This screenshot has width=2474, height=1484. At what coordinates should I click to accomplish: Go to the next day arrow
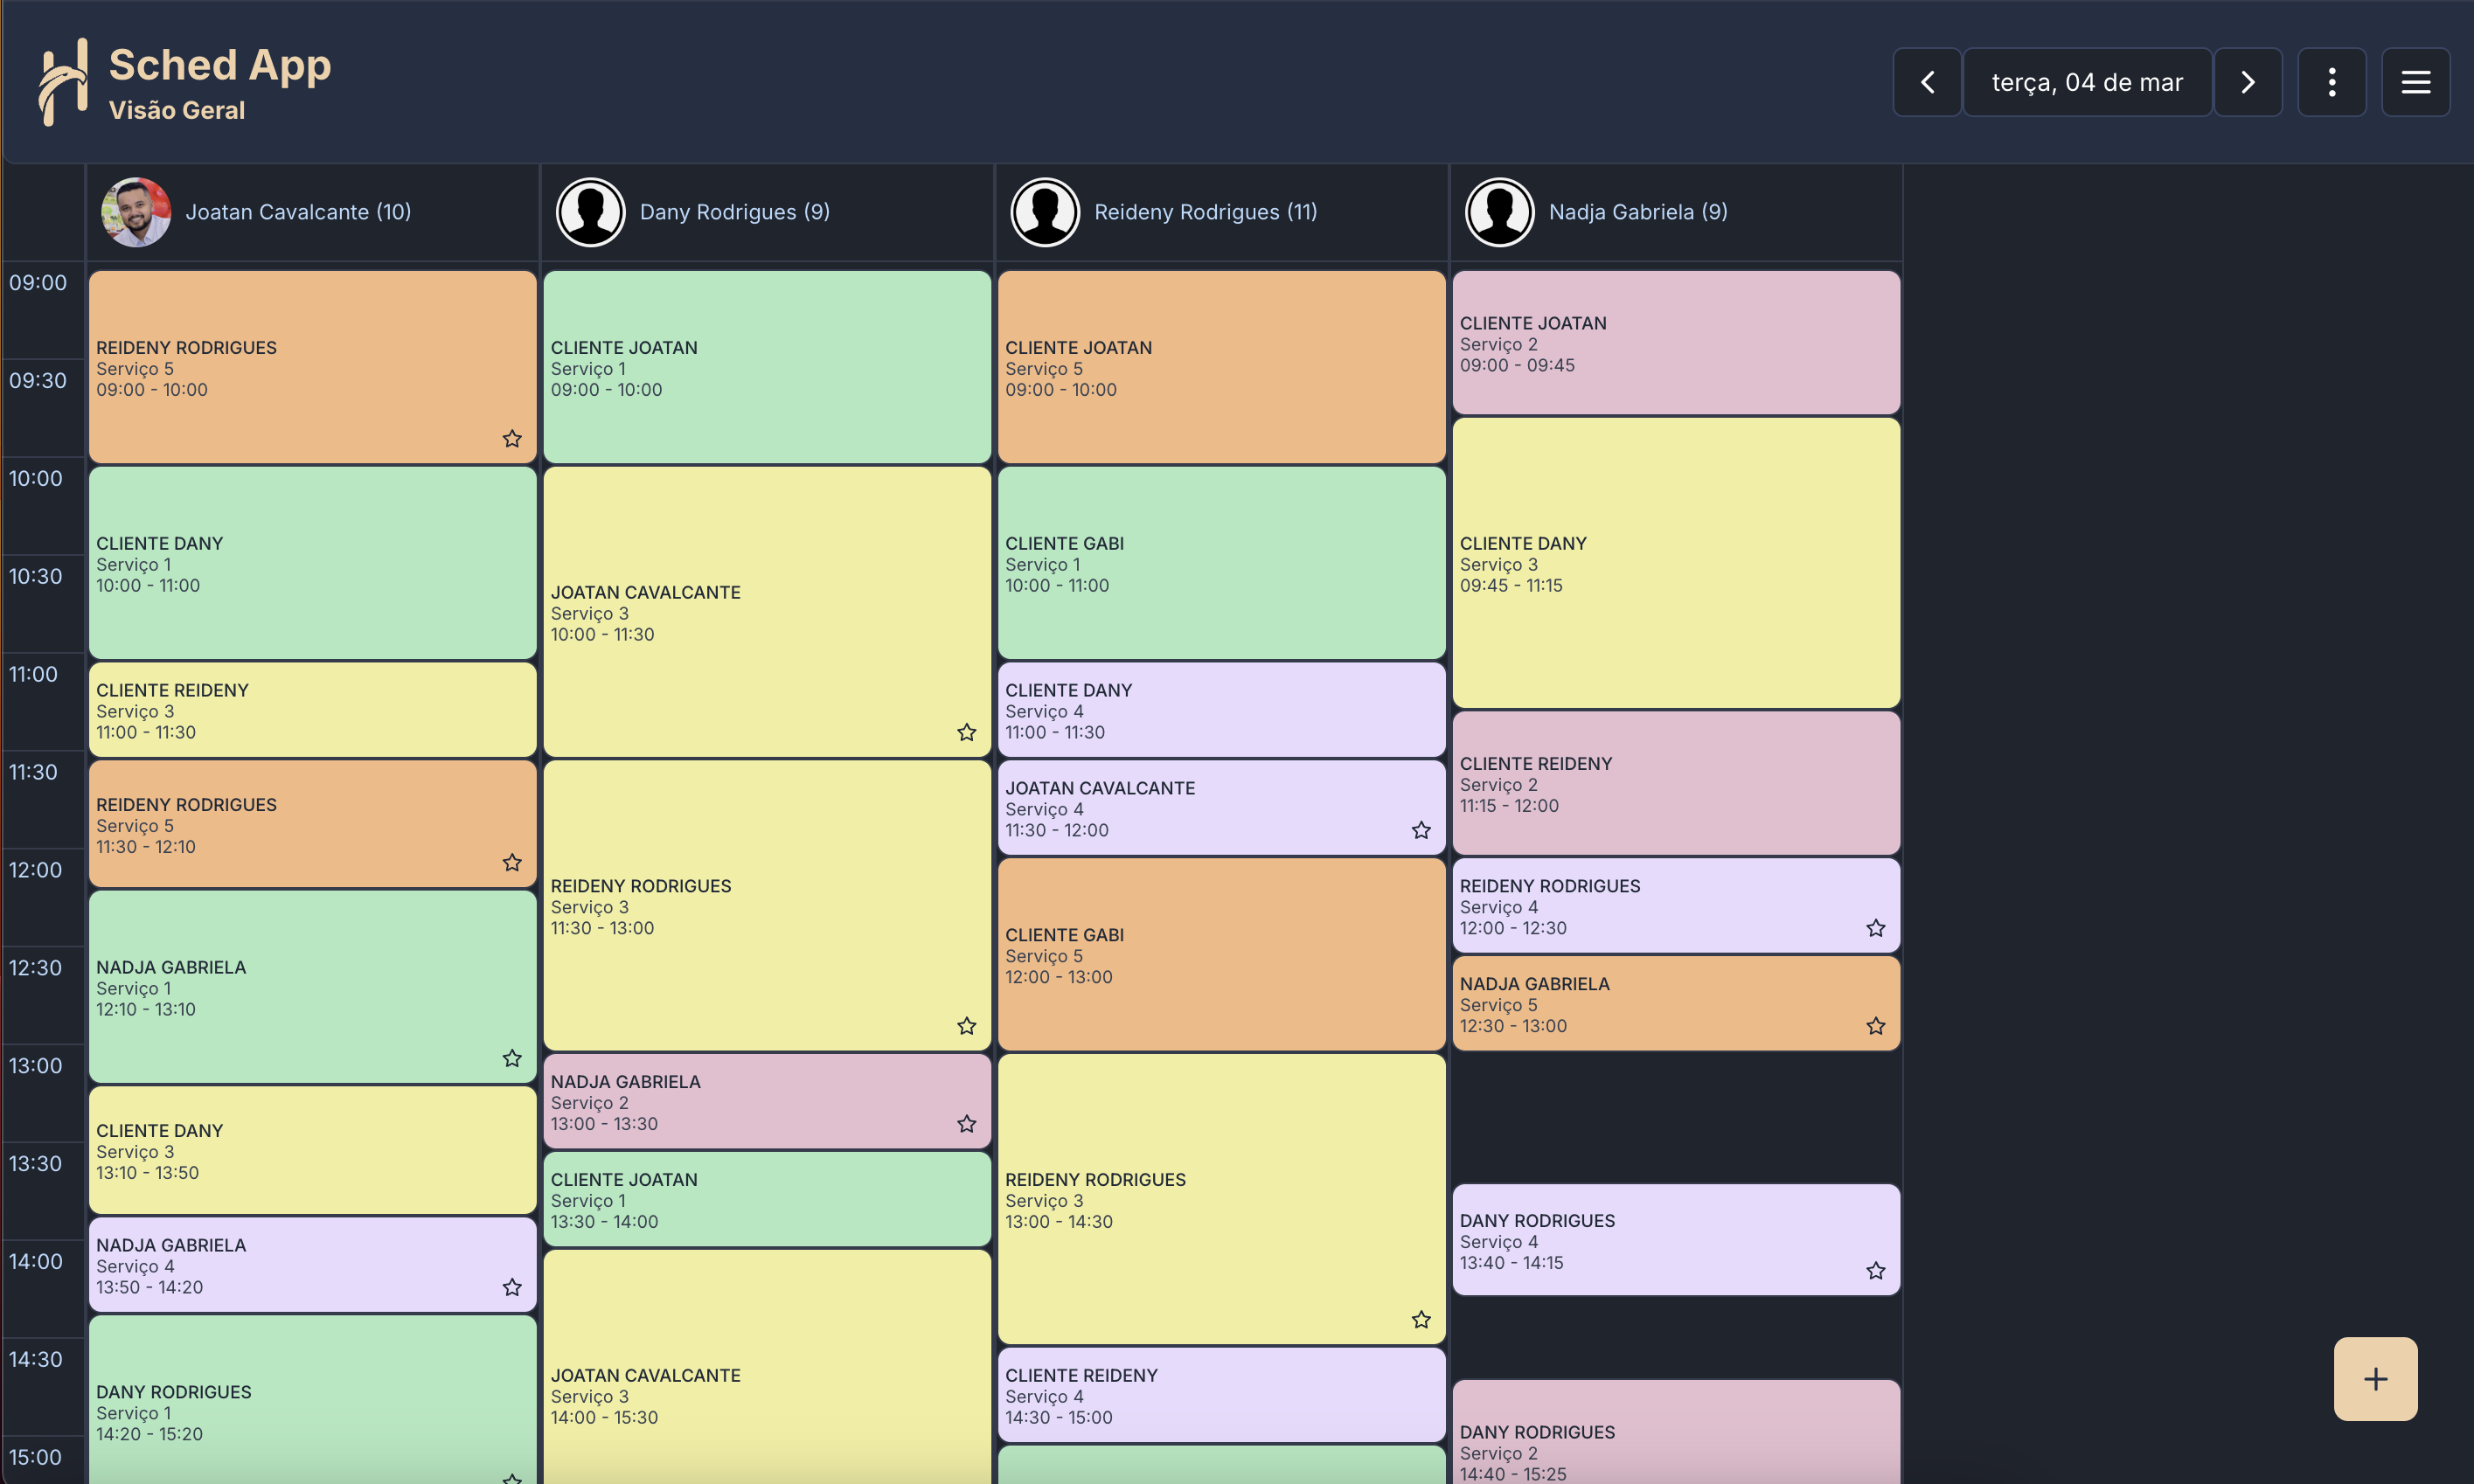click(2247, 82)
